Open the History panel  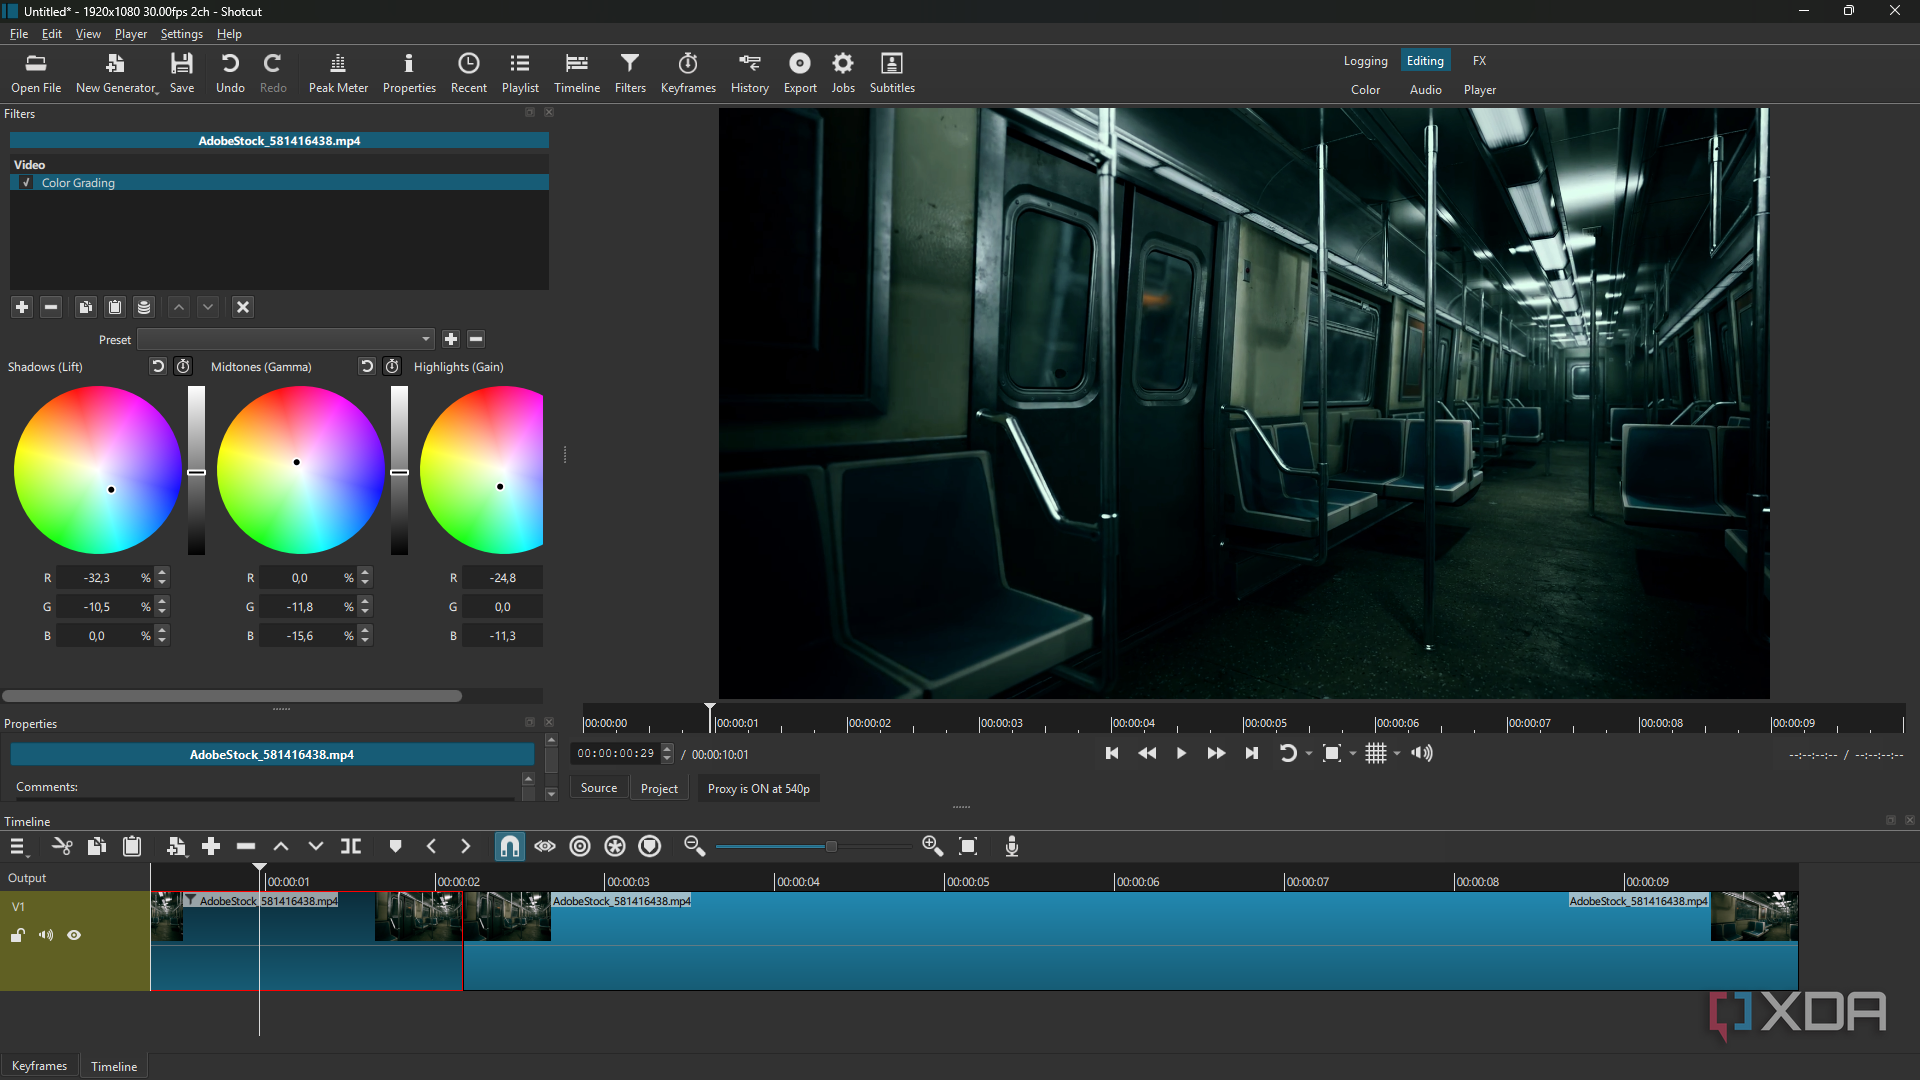point(750,73)
